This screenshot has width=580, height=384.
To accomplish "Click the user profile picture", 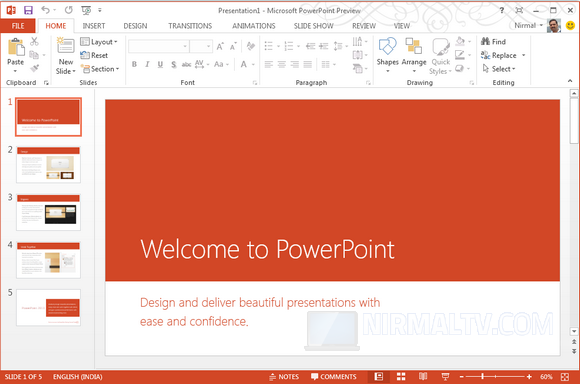I will point(554,26).
